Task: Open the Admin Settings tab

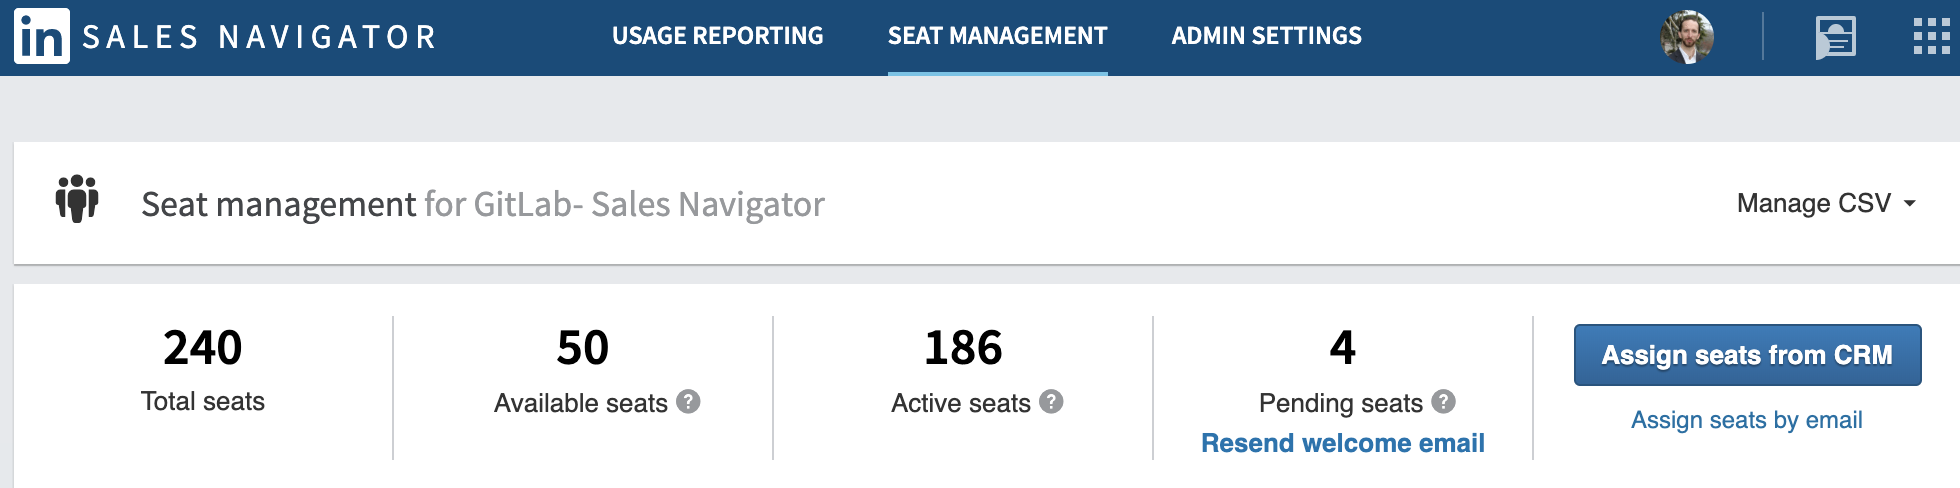Action: 1266,36
